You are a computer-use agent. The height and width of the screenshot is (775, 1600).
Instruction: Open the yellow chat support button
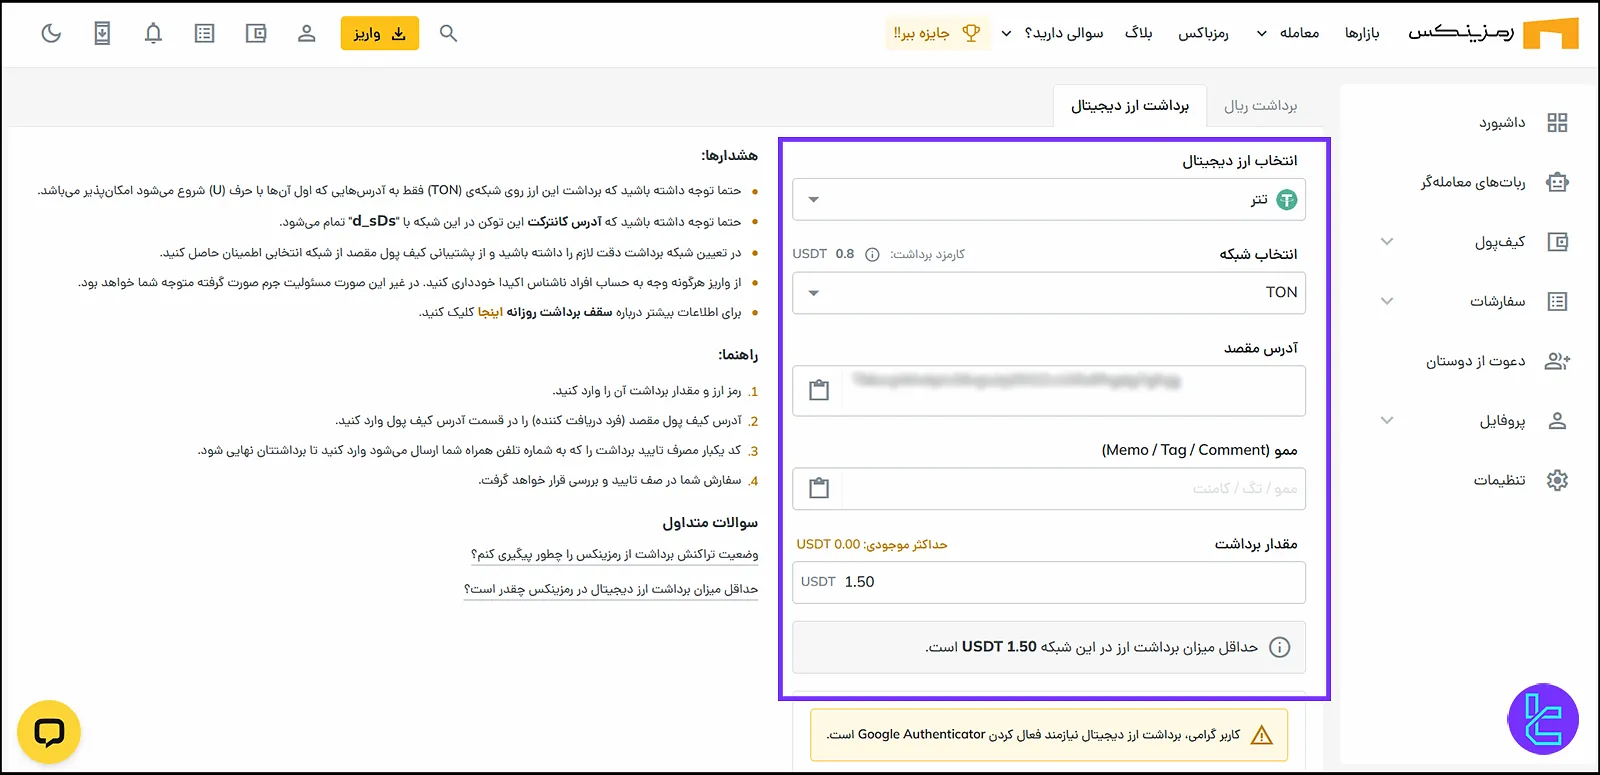(49, 732)
